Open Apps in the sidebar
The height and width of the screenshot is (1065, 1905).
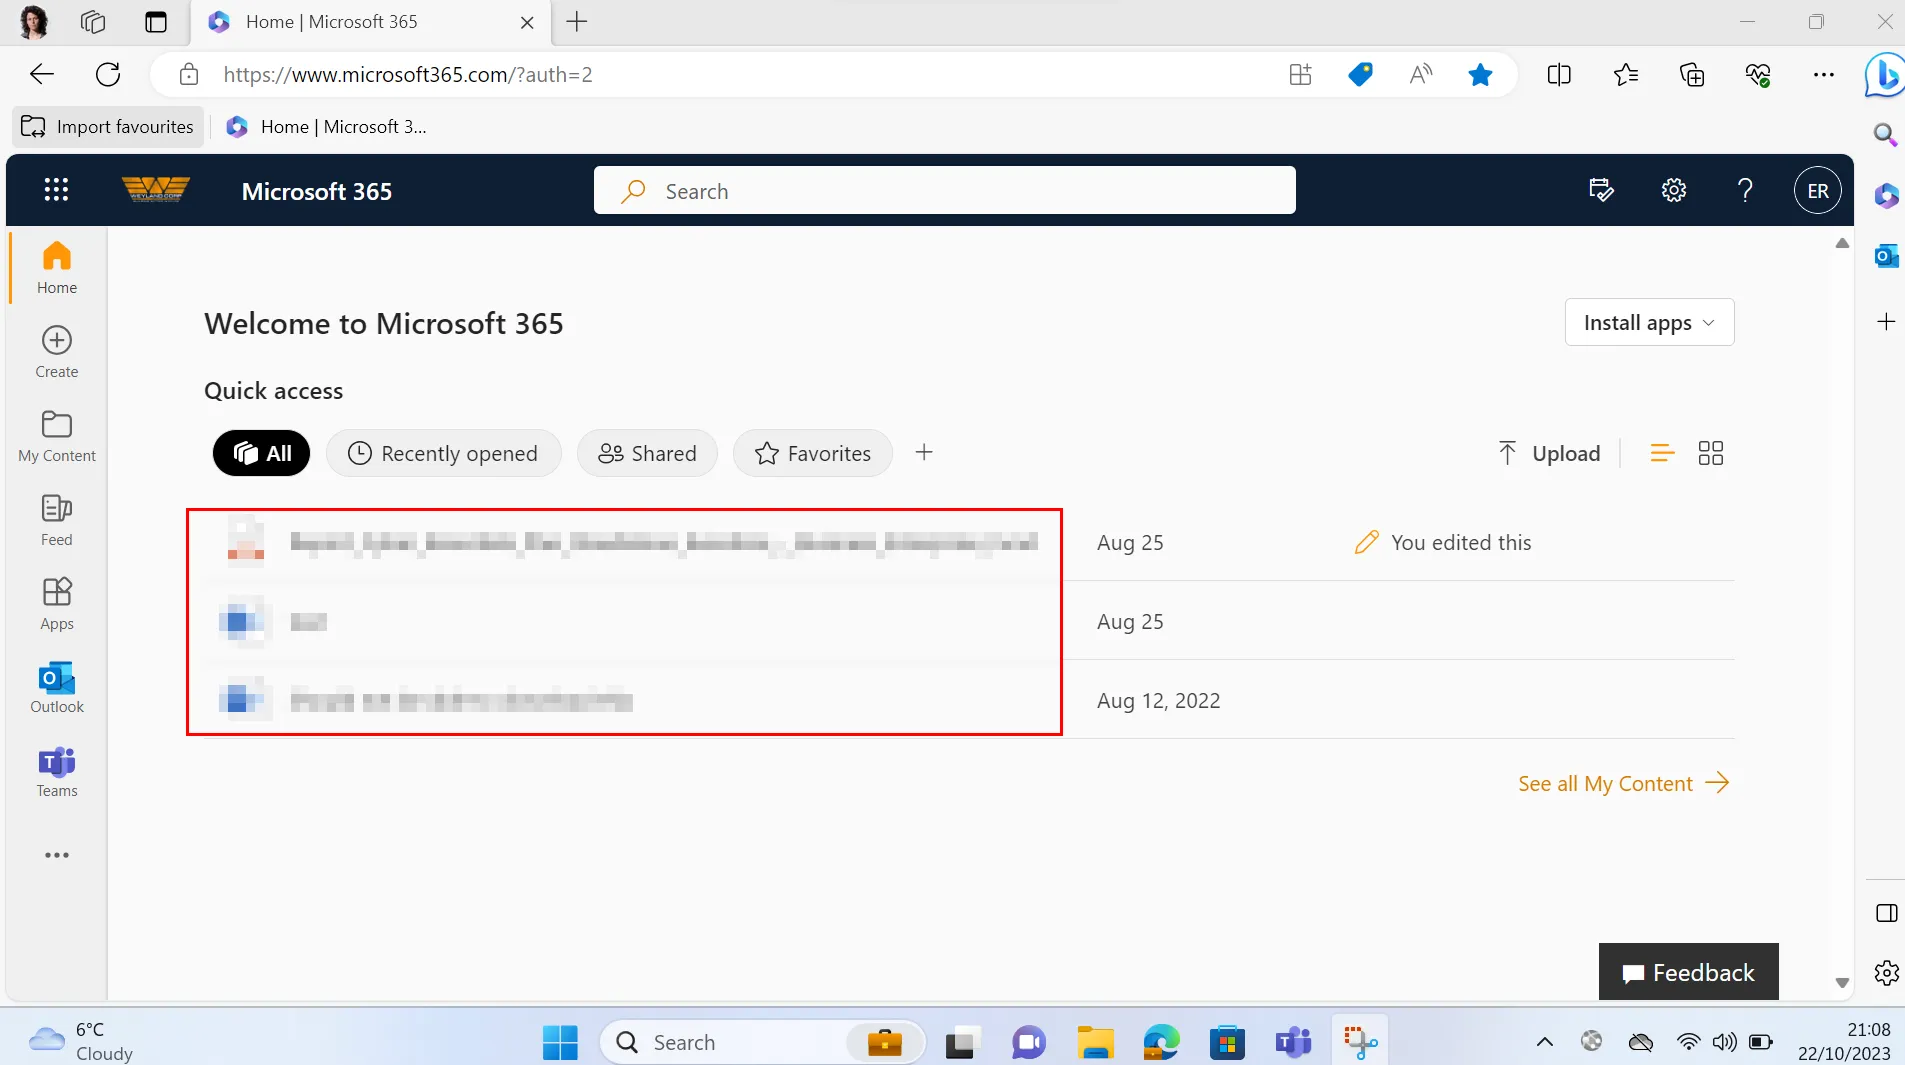(57, 603)
